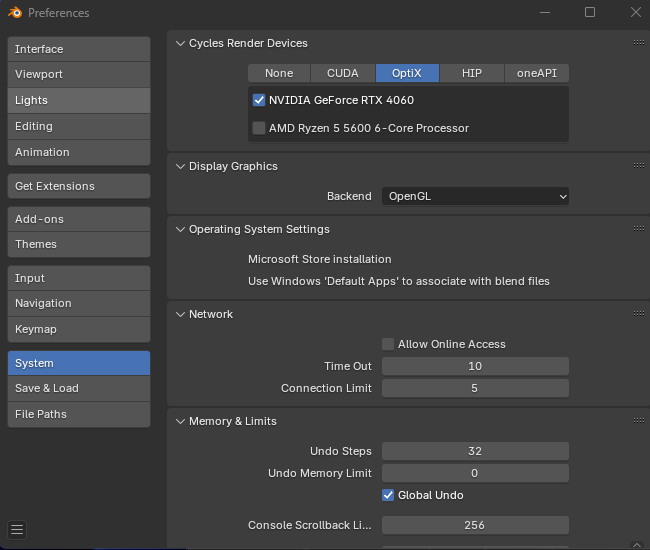Viewport: 650px width, 550px height.
Task: Collapse the Memory & Limits panel
Action: [x=180, y=421]
